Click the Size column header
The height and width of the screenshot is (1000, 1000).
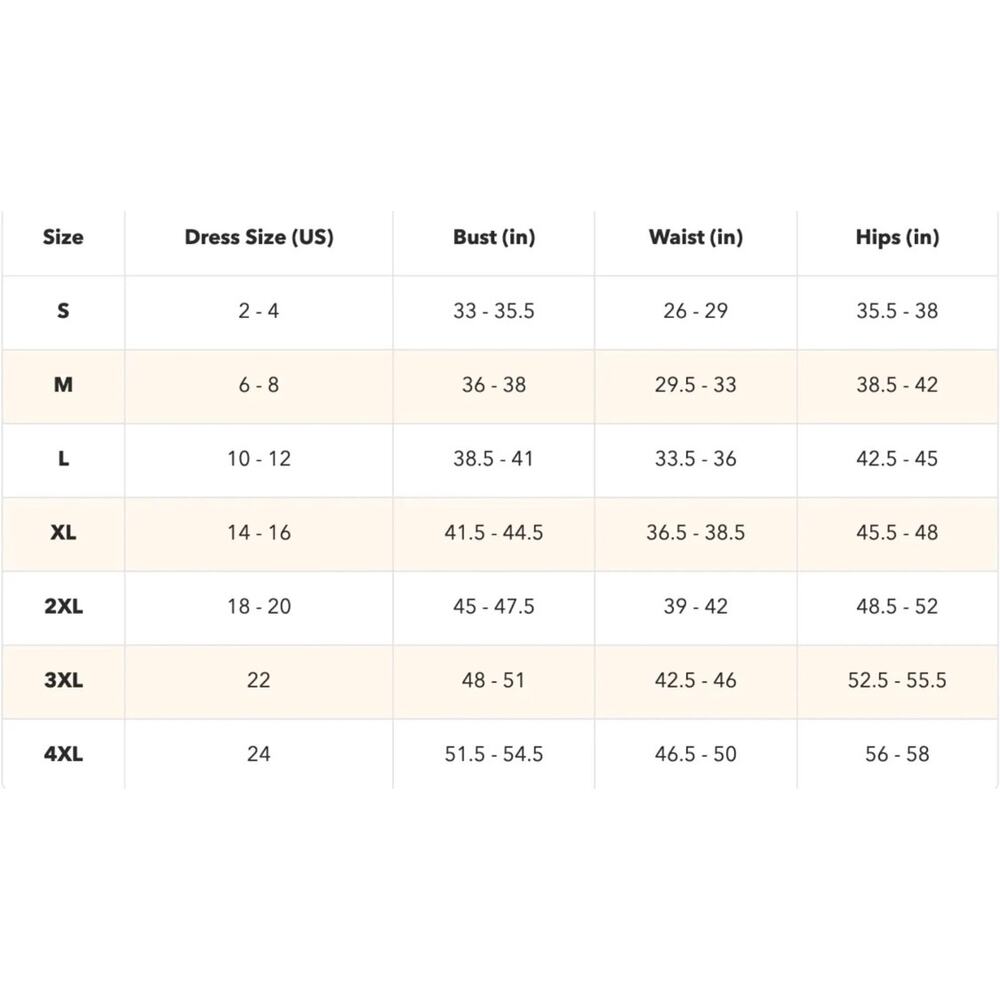coord(63,237)
